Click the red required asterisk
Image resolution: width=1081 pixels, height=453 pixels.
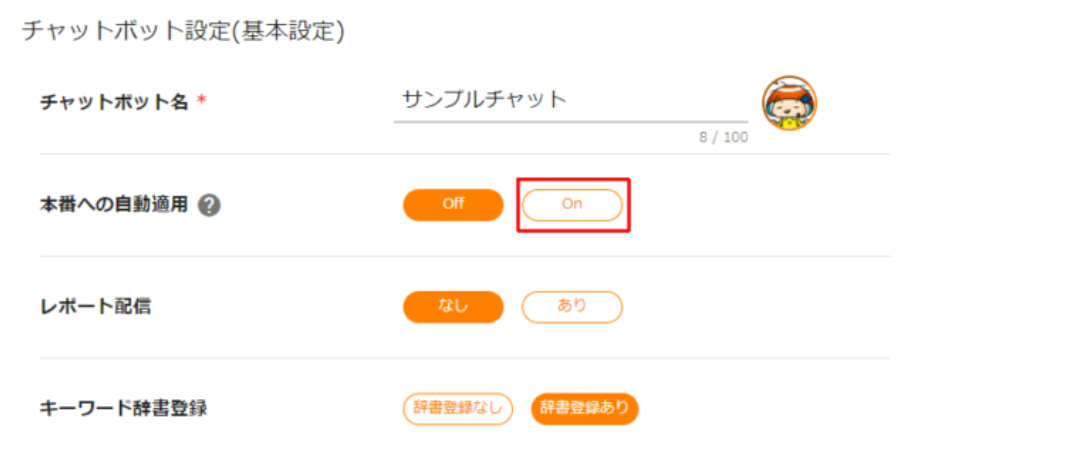[201, 102]
